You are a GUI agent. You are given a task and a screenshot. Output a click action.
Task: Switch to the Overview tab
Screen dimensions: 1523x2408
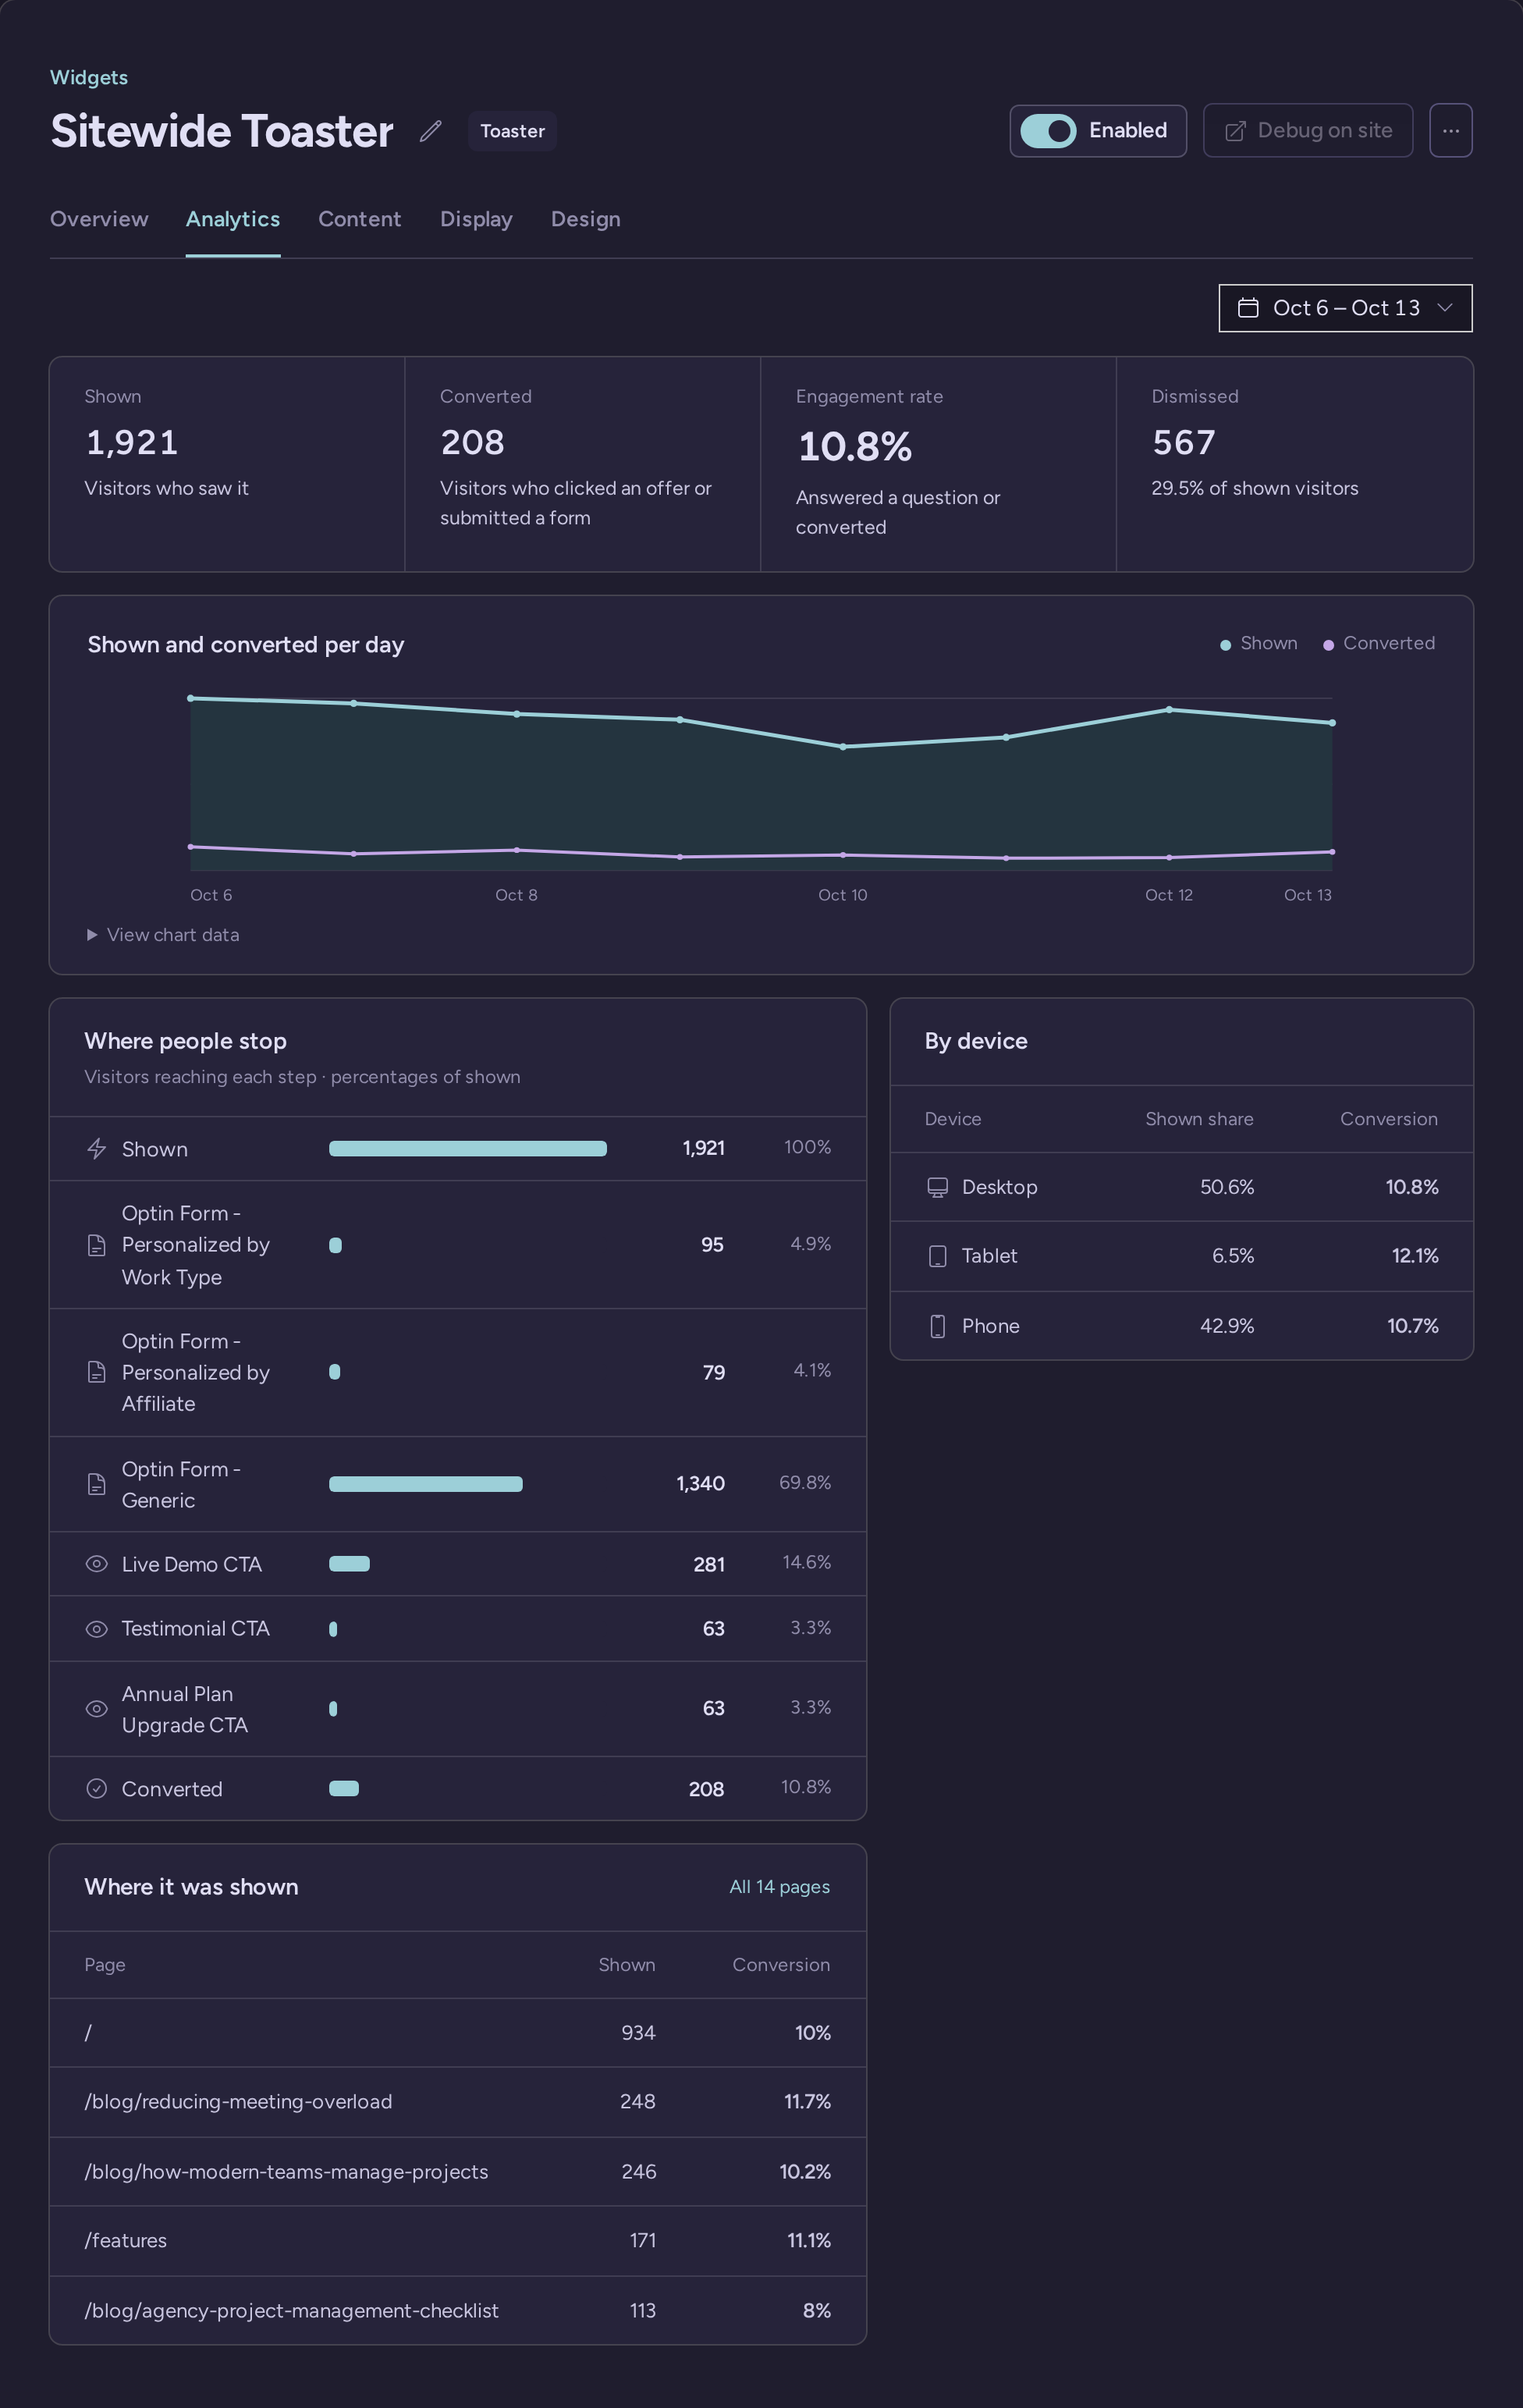point(99,219)
